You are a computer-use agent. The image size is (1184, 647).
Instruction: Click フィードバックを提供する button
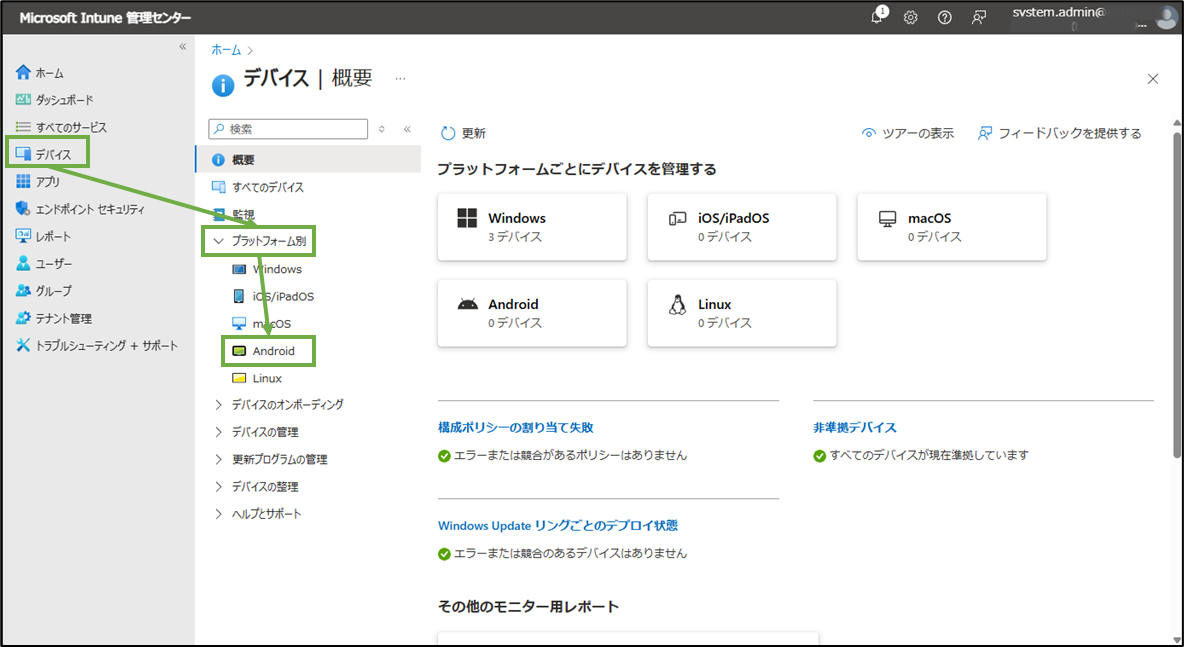coord(1059,133)
